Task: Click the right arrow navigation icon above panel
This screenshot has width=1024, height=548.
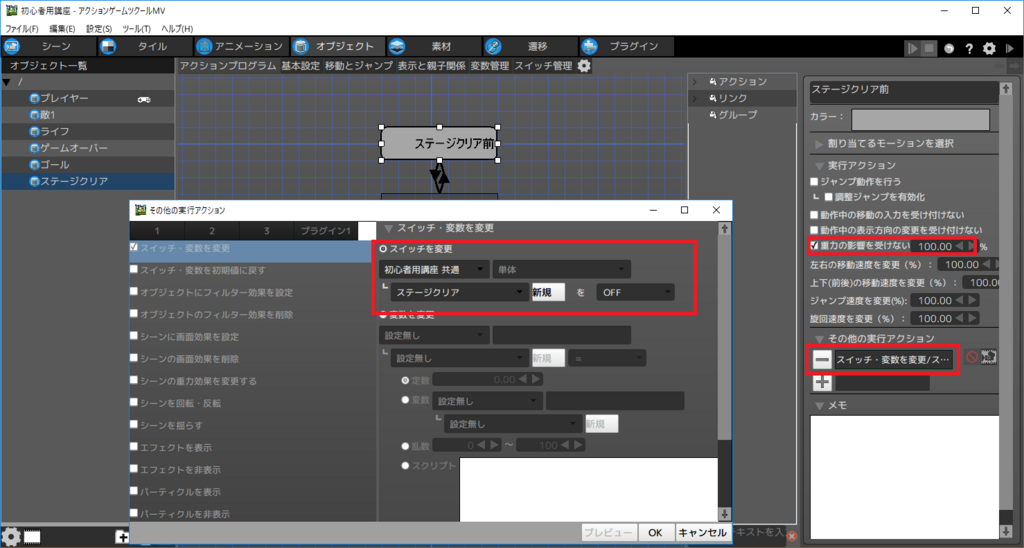Action: [x=1016, y=66]
